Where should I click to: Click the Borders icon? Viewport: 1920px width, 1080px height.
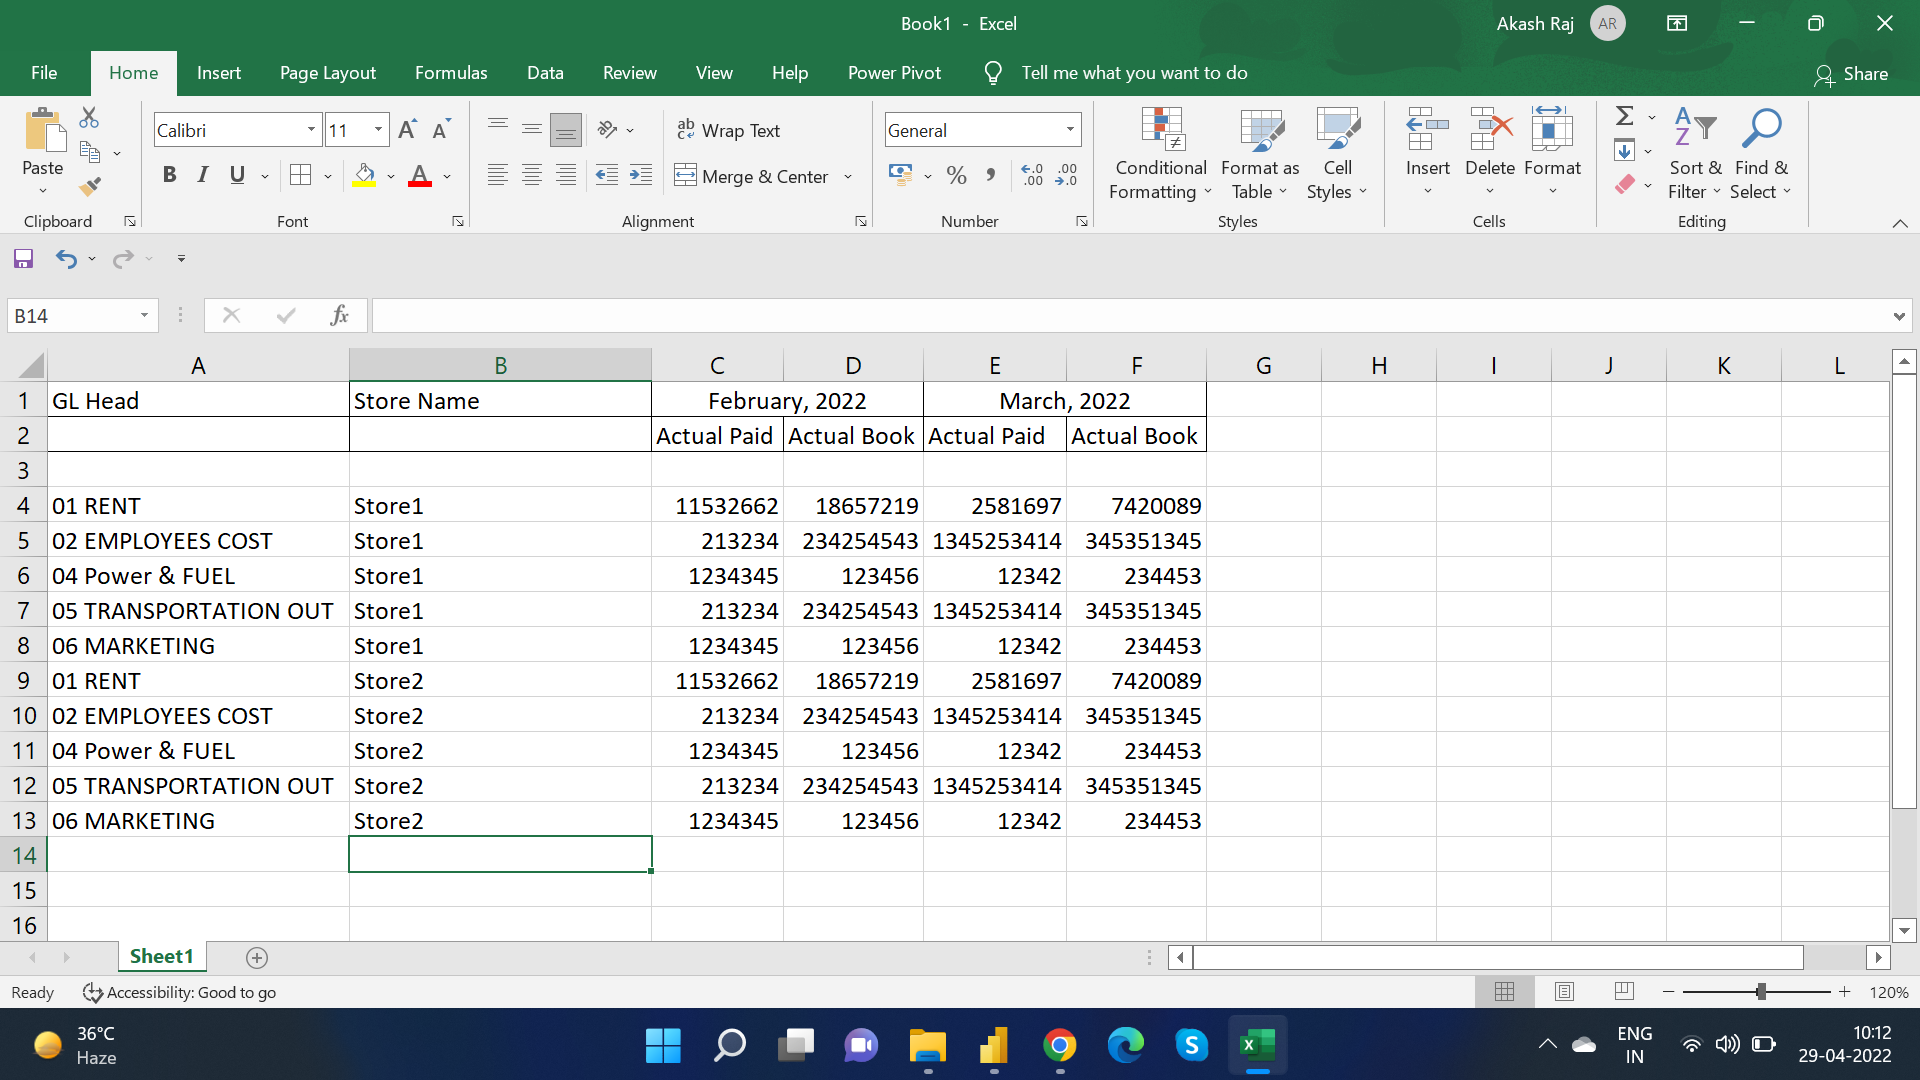coord(300,176)
